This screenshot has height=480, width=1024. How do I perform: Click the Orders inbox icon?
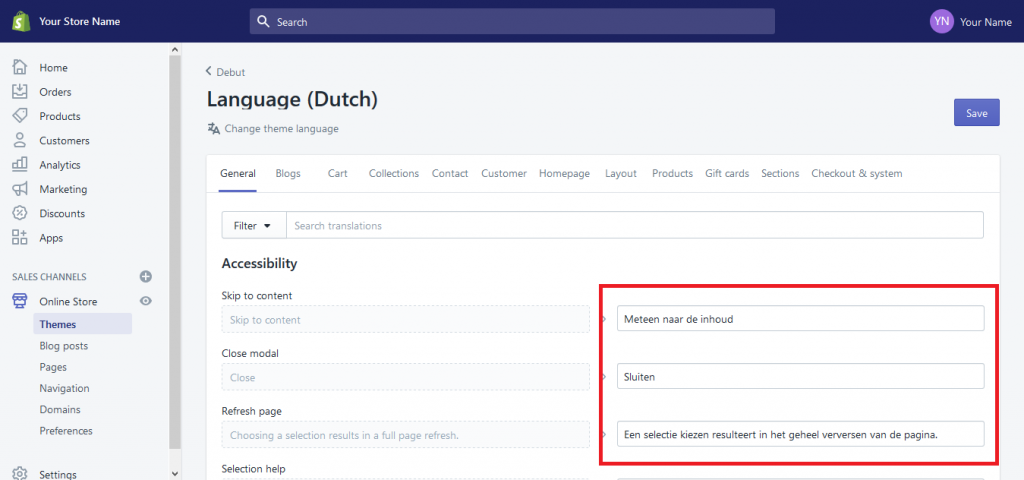tap(20, 91)
